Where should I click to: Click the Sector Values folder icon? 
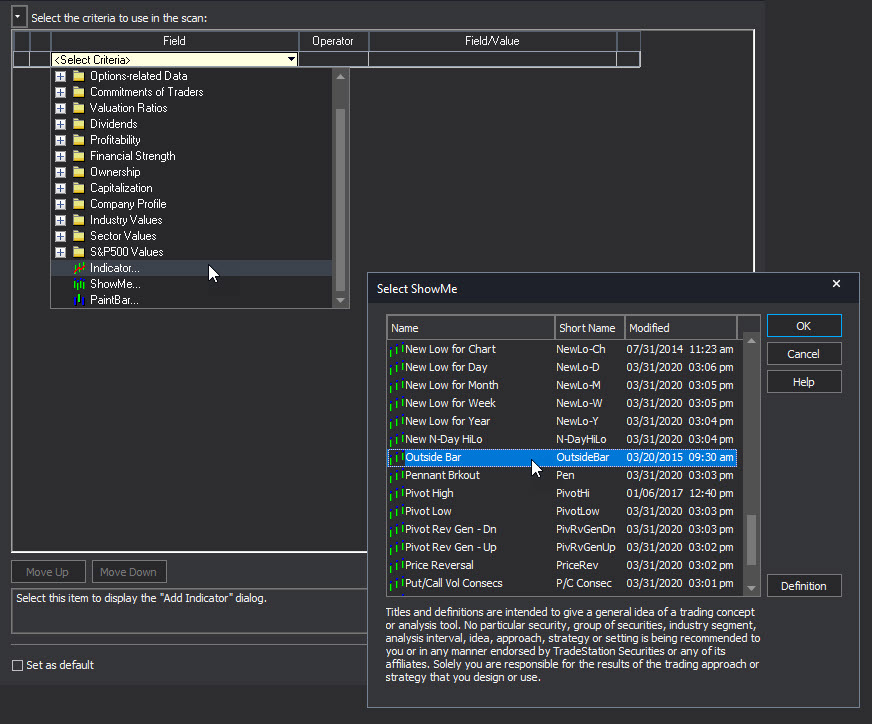coord(79,236)
